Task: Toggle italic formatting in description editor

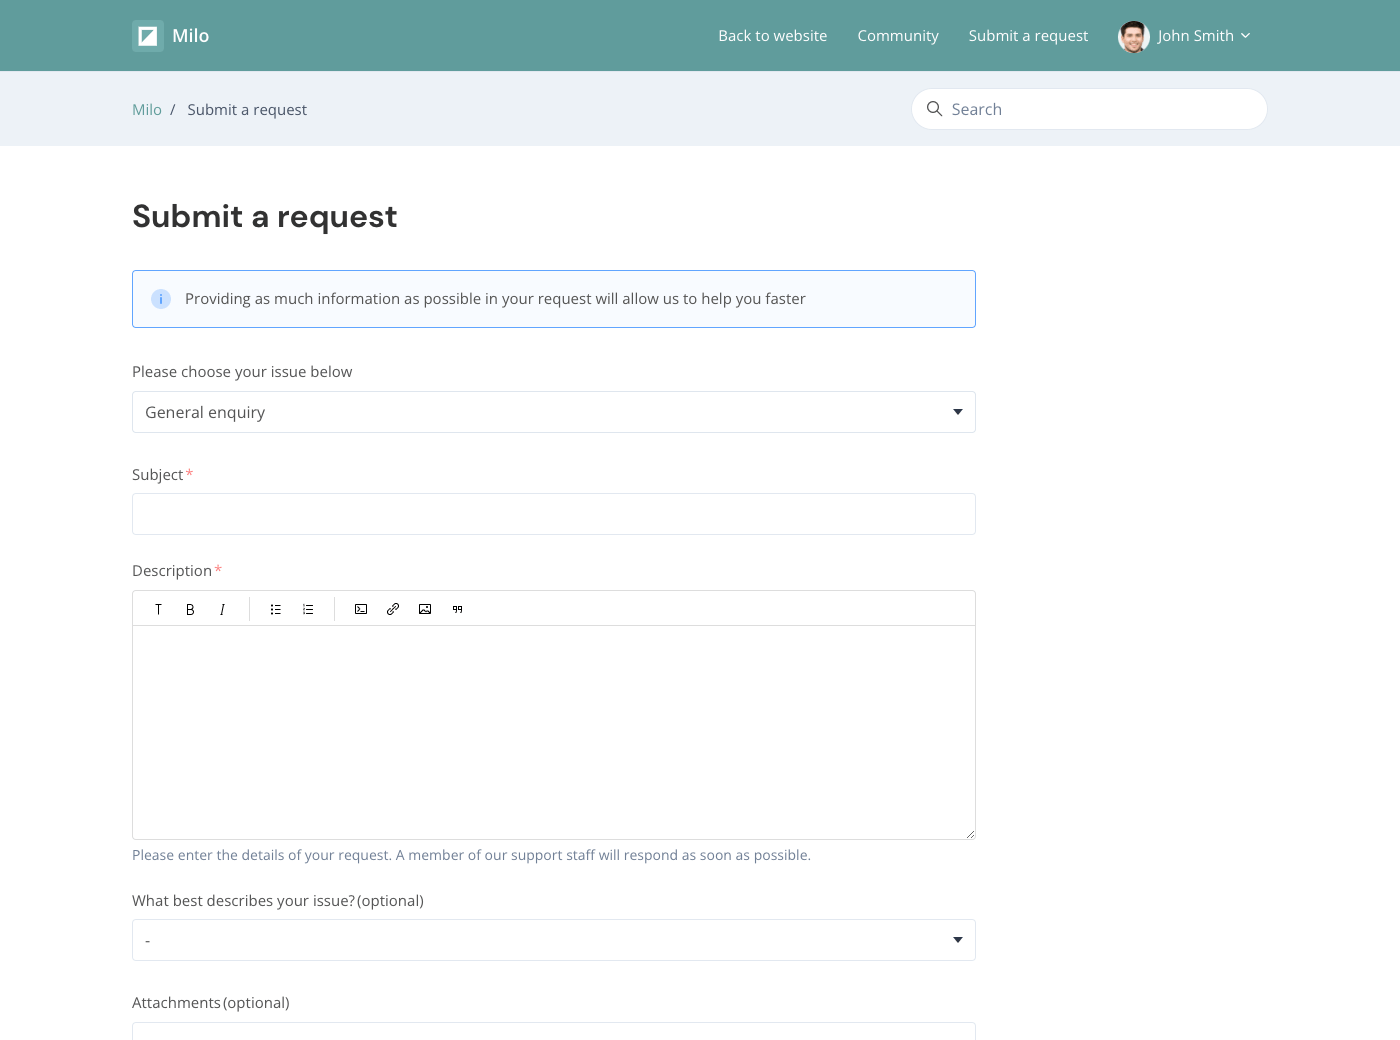Action: point(222,609)
